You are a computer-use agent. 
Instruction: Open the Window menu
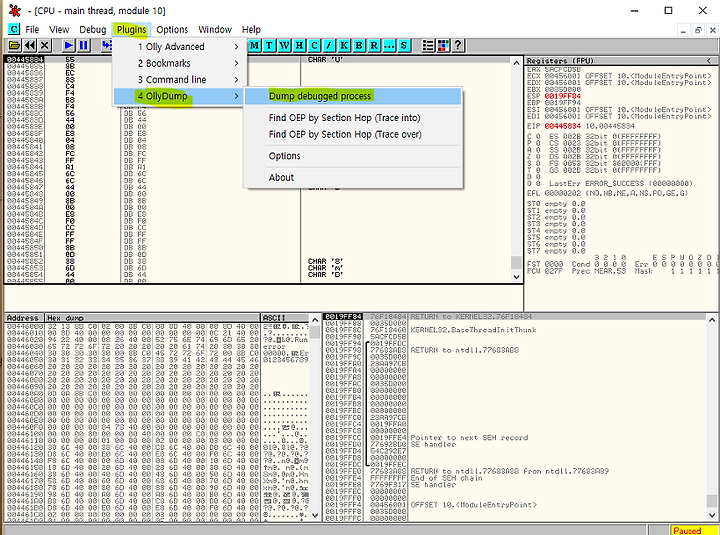click(215, 29)
